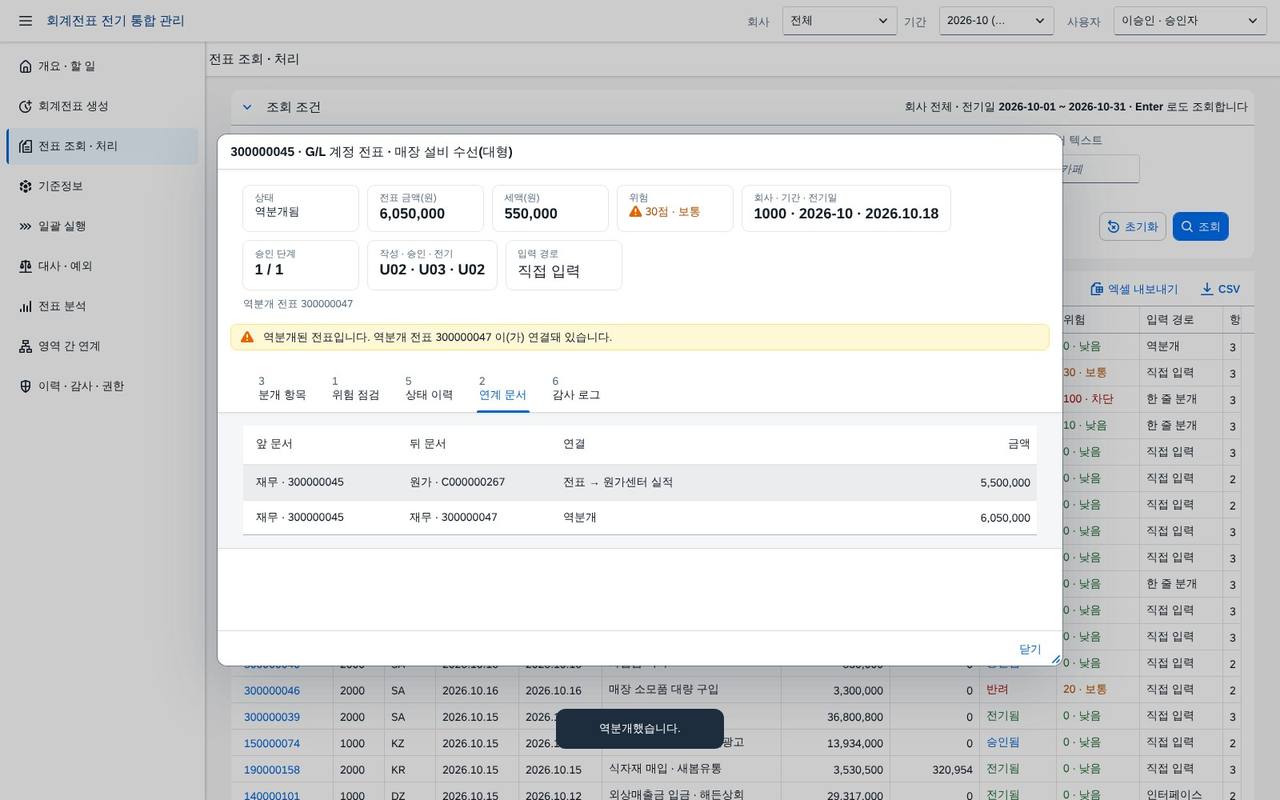
Task: Click the 전표 분석 chart icon
Action: click(26, 306)
